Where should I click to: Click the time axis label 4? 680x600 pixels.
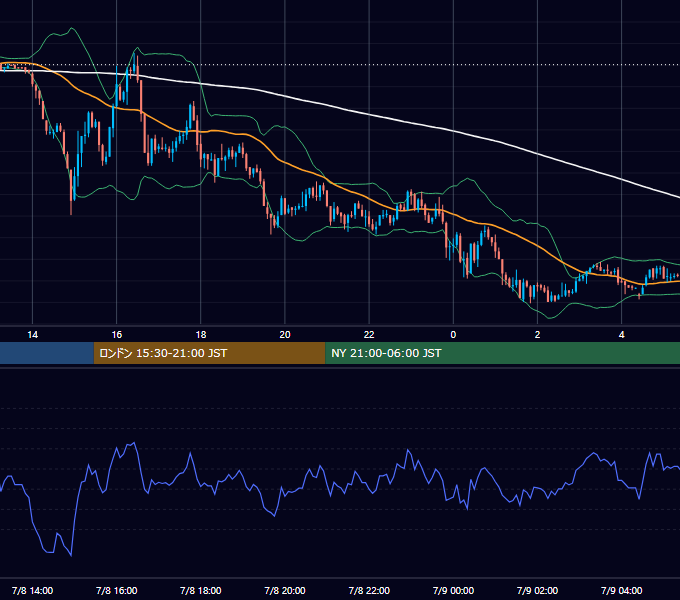coord(621,335)
